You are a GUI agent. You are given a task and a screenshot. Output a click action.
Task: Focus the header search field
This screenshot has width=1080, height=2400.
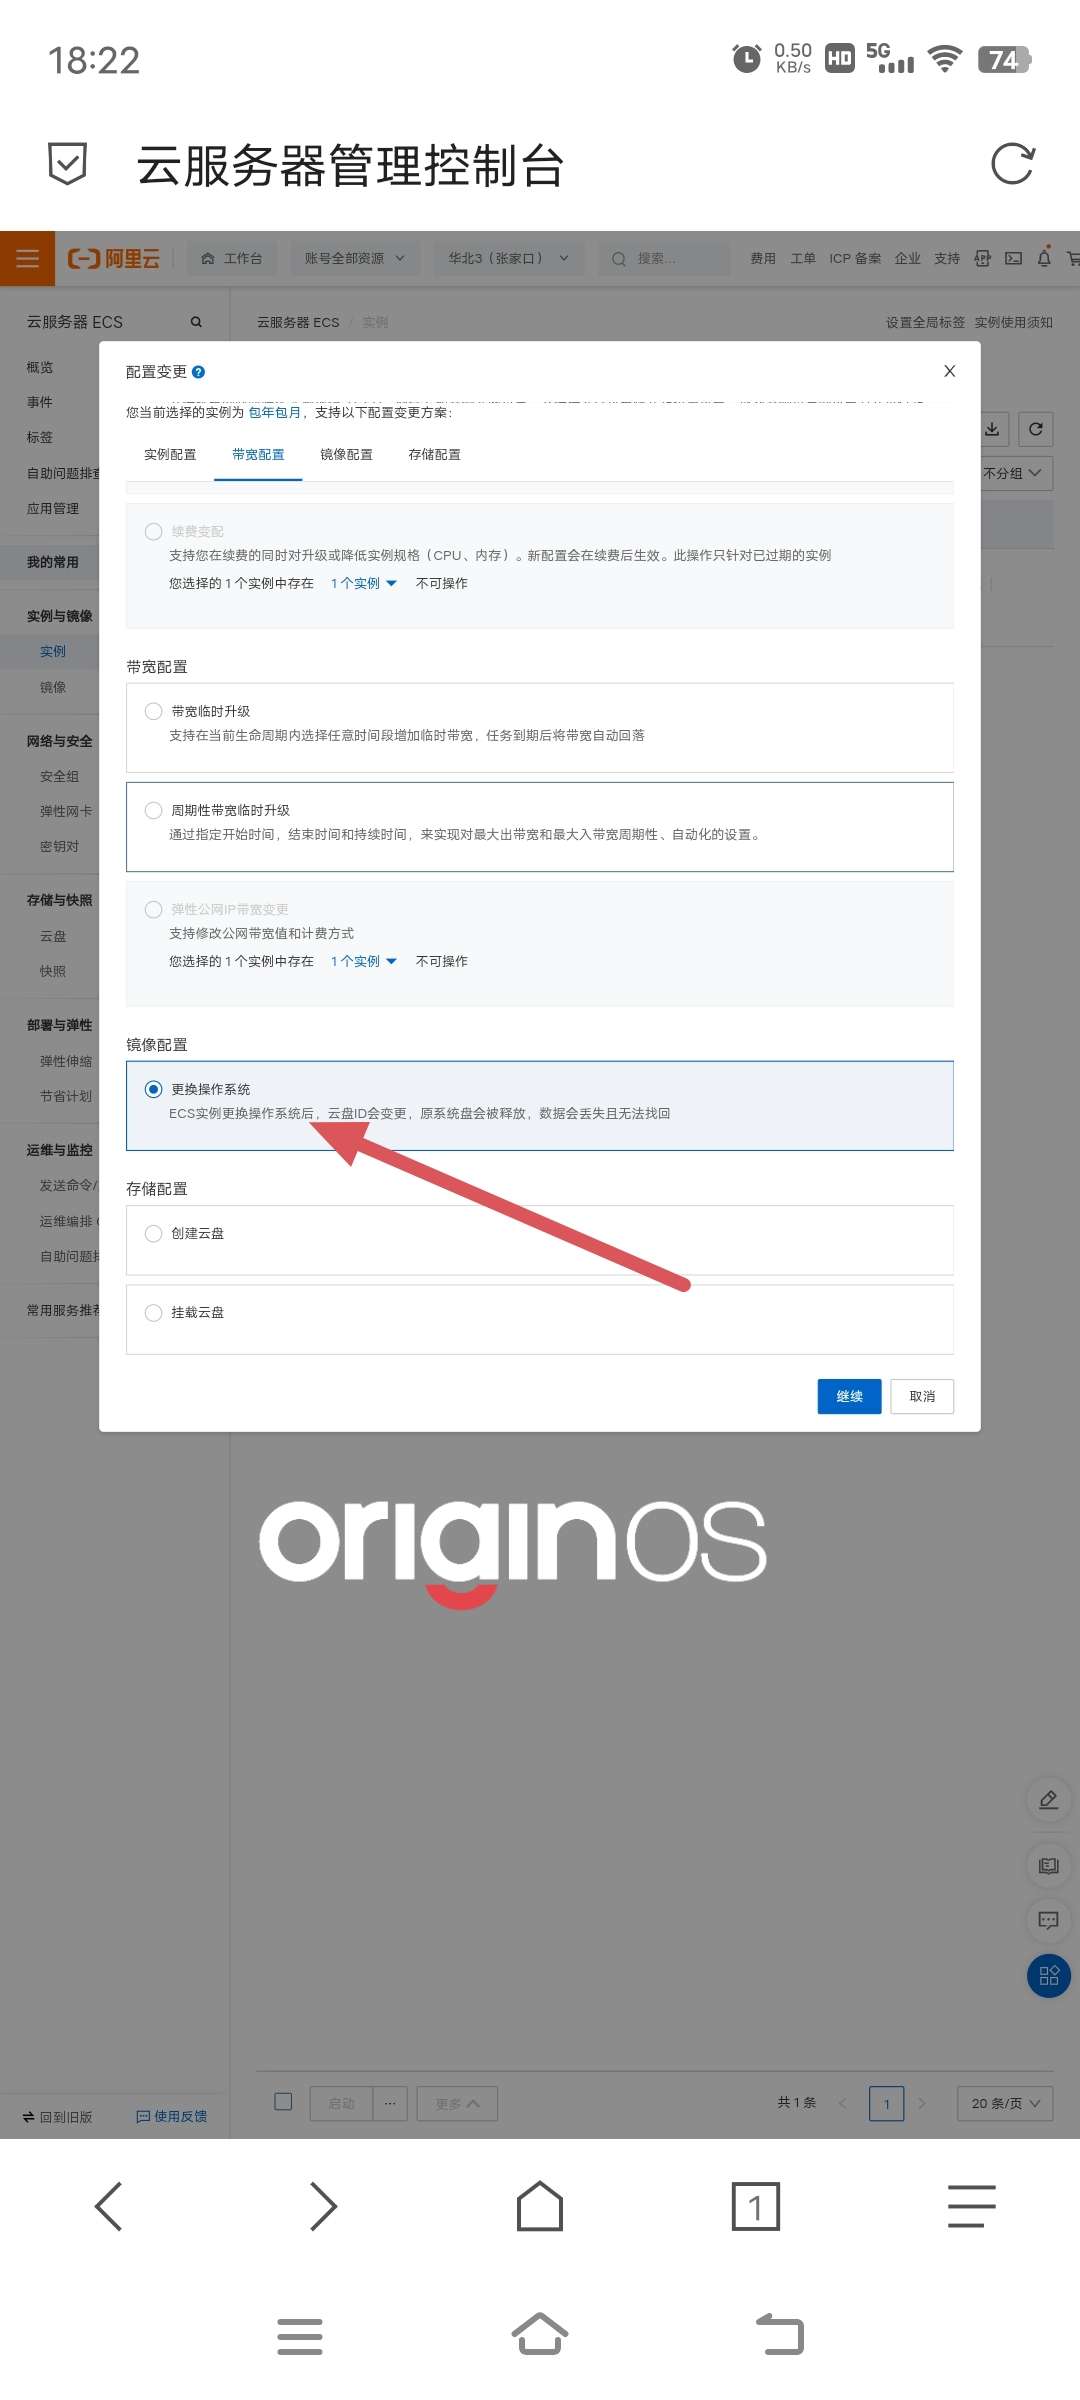(664, 258)
